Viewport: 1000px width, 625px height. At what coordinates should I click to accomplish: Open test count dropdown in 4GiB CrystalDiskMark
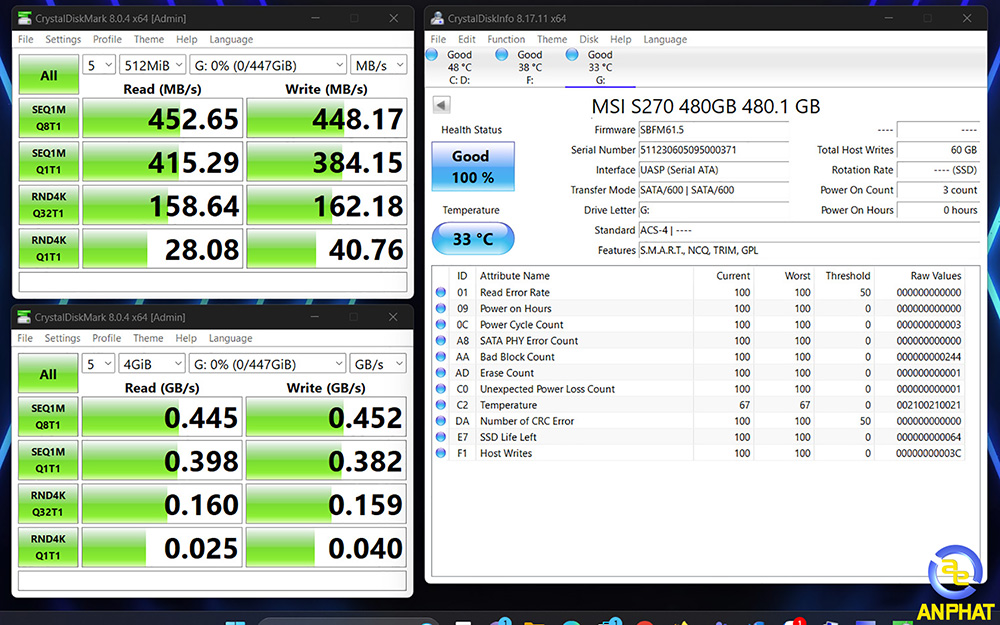(x=98, y=364)
